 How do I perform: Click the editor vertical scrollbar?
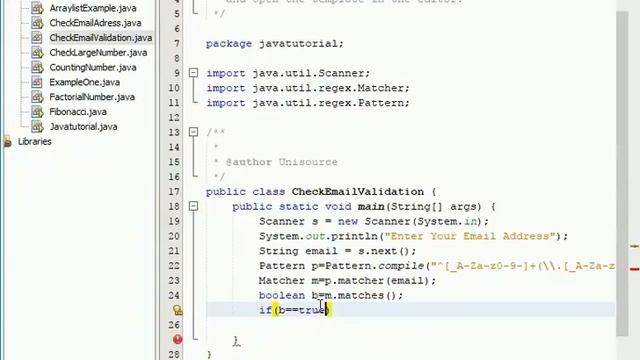click(622, 173)
